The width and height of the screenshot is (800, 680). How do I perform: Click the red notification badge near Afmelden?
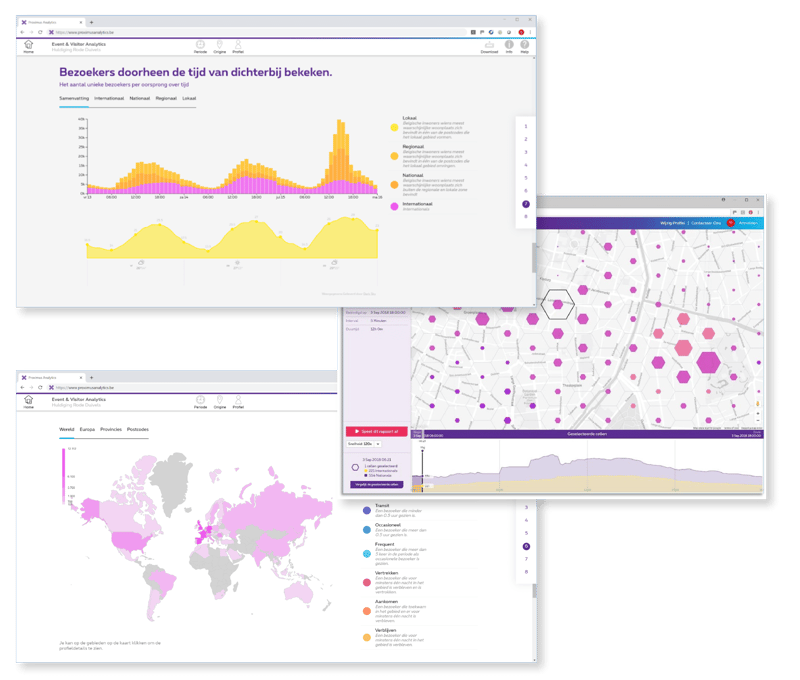tap(730, 221)
